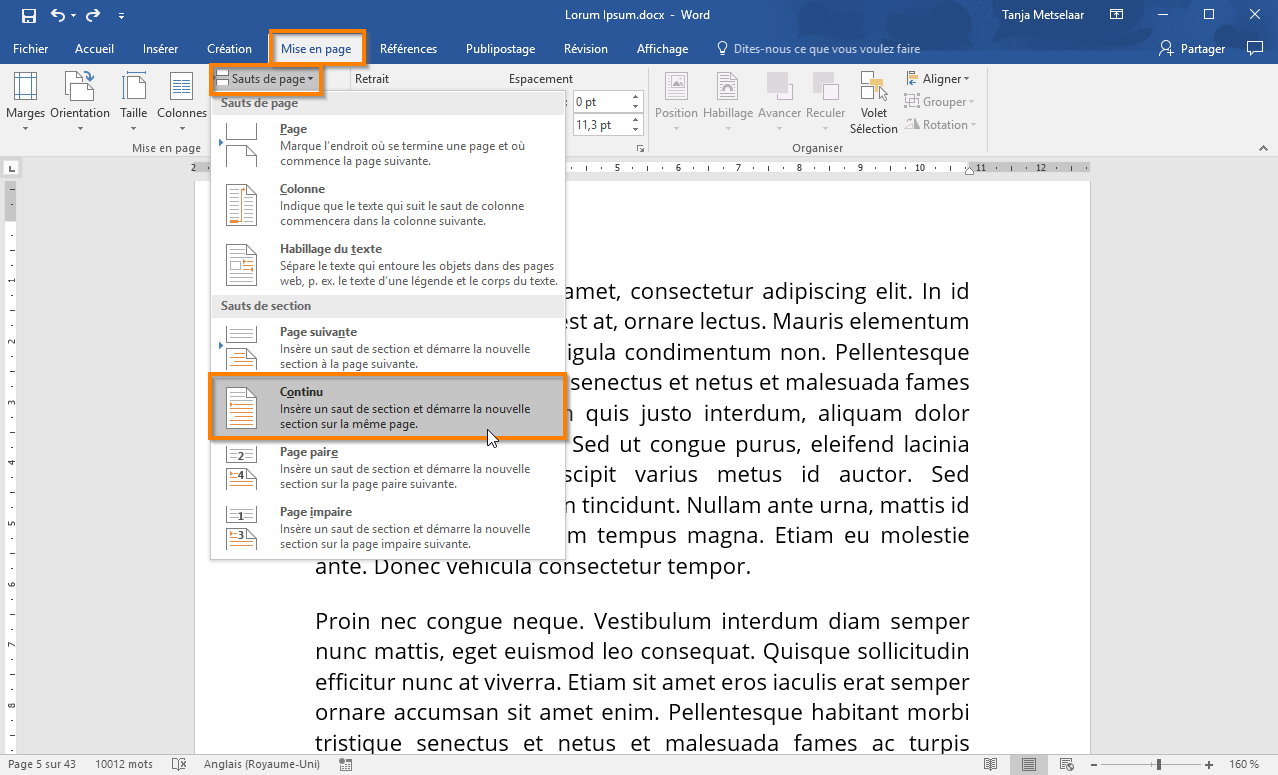1278x775 pixels.
Task: Open the paragraph dialog launcher
Action: [639, 148]
